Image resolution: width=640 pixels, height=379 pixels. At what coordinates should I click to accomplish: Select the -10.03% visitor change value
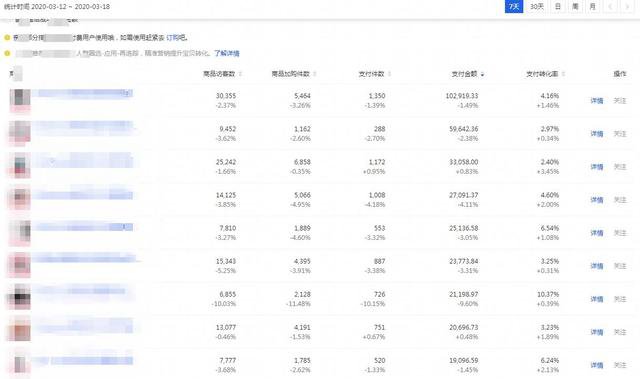point(224,304)
